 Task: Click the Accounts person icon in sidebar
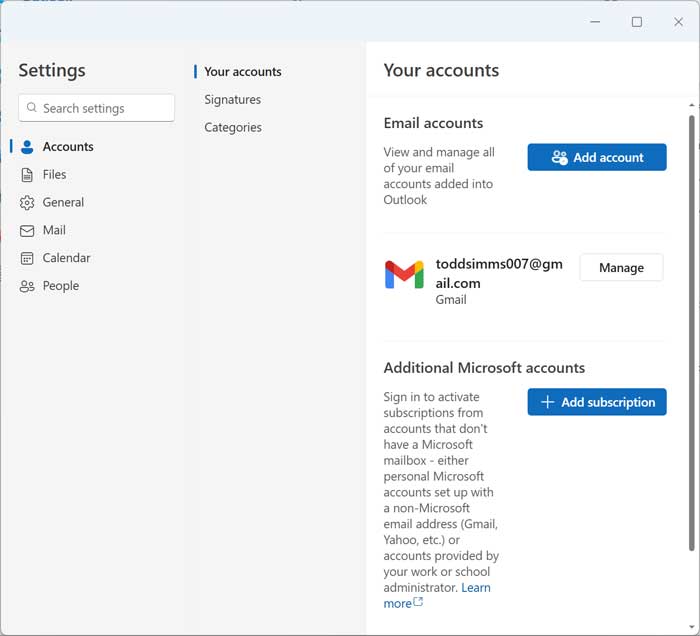point(27,147)
